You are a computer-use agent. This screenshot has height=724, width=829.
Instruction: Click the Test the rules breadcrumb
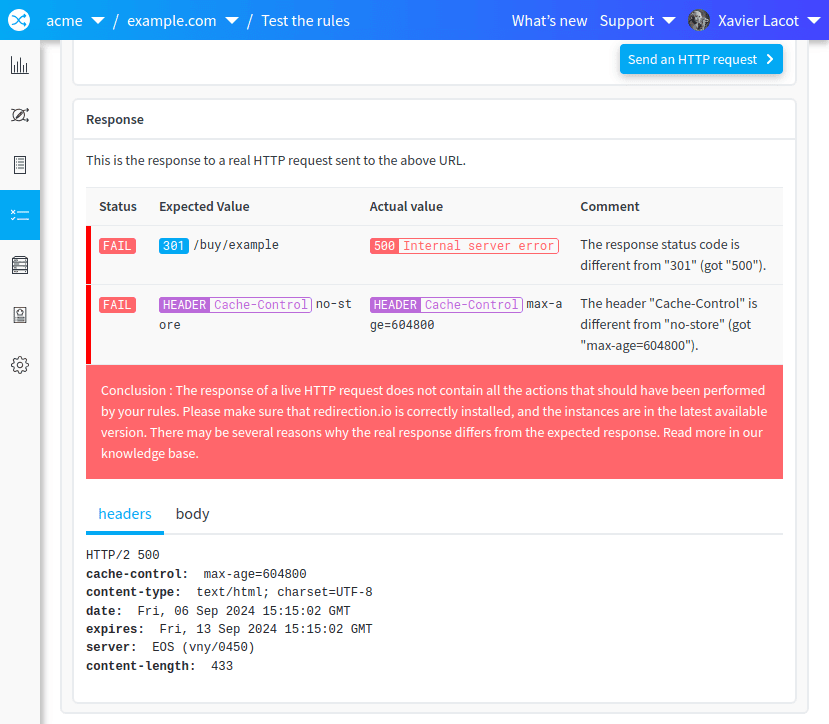tap(305, 21)
